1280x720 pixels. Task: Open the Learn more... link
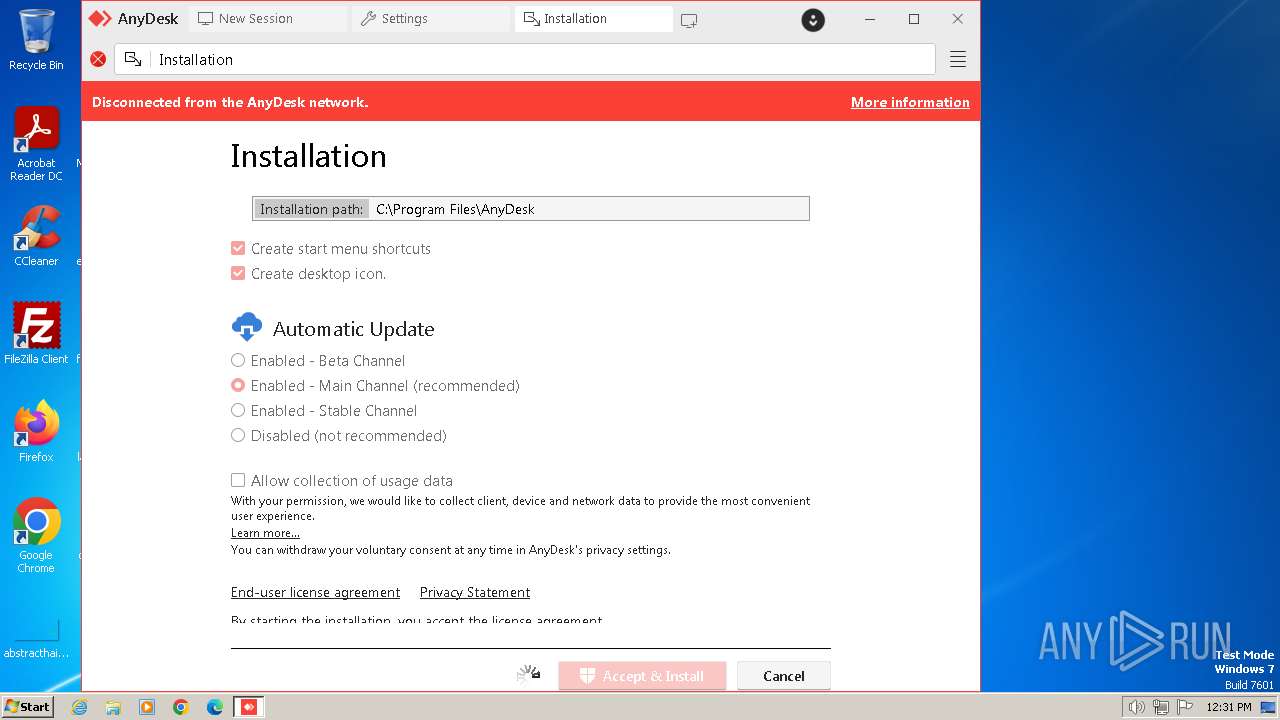[265, 533]
